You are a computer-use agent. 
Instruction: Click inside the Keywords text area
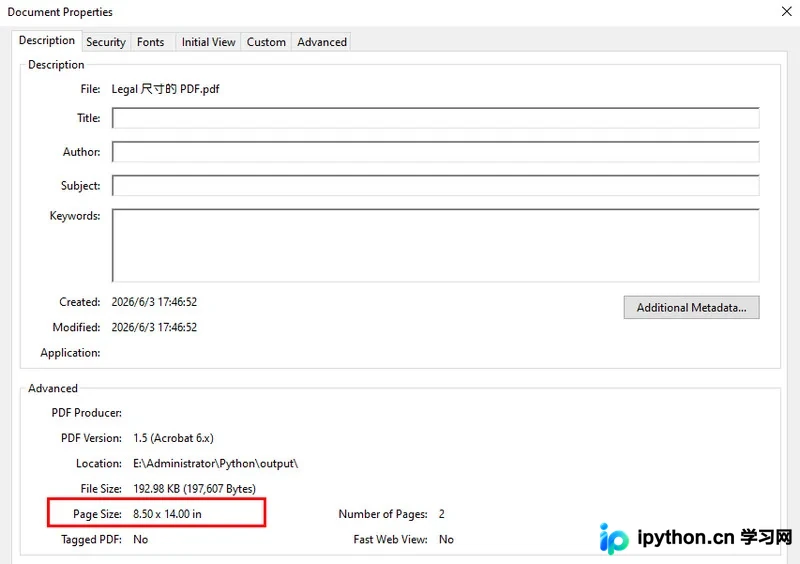pos(435,245)
